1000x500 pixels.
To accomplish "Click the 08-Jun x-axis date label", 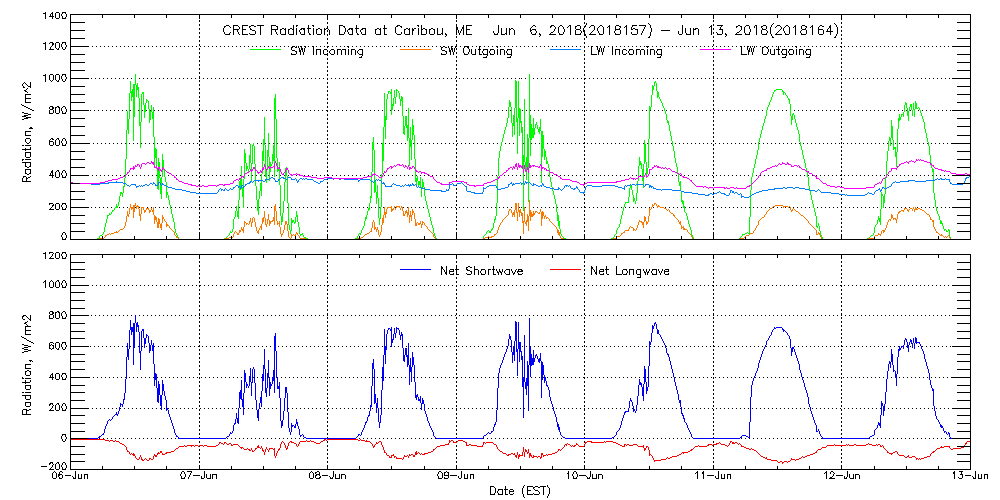I will (328, 476).
